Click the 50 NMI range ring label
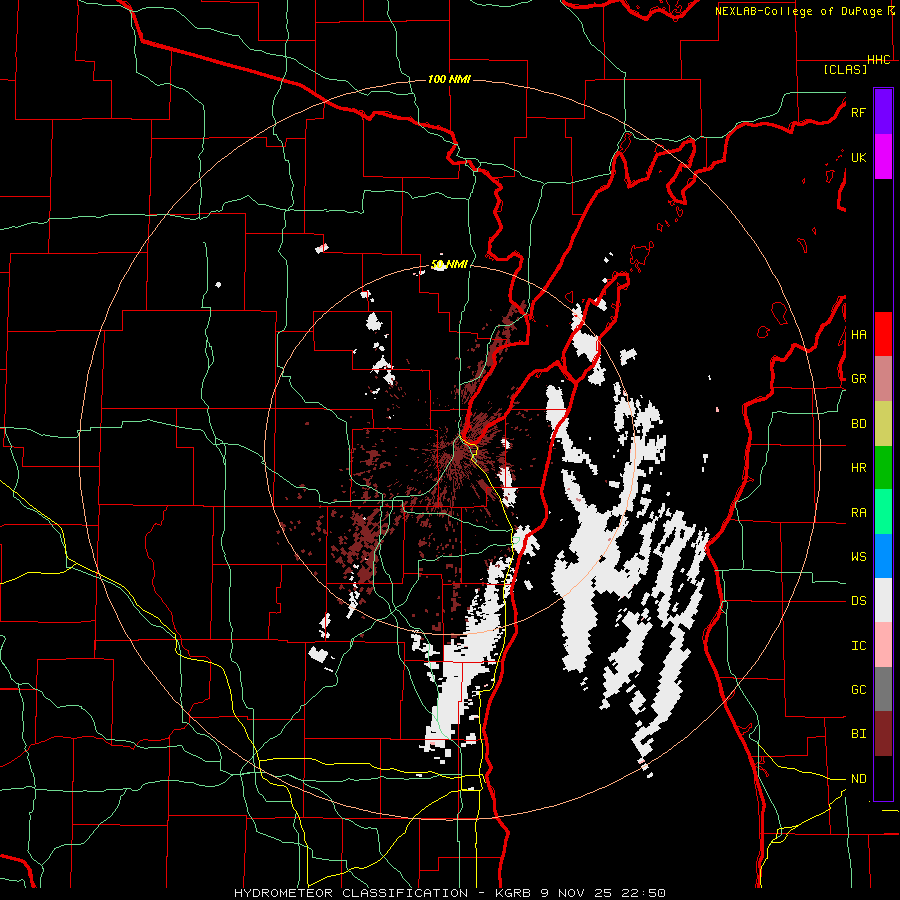 pyautogui.click(x=449, y=265)
